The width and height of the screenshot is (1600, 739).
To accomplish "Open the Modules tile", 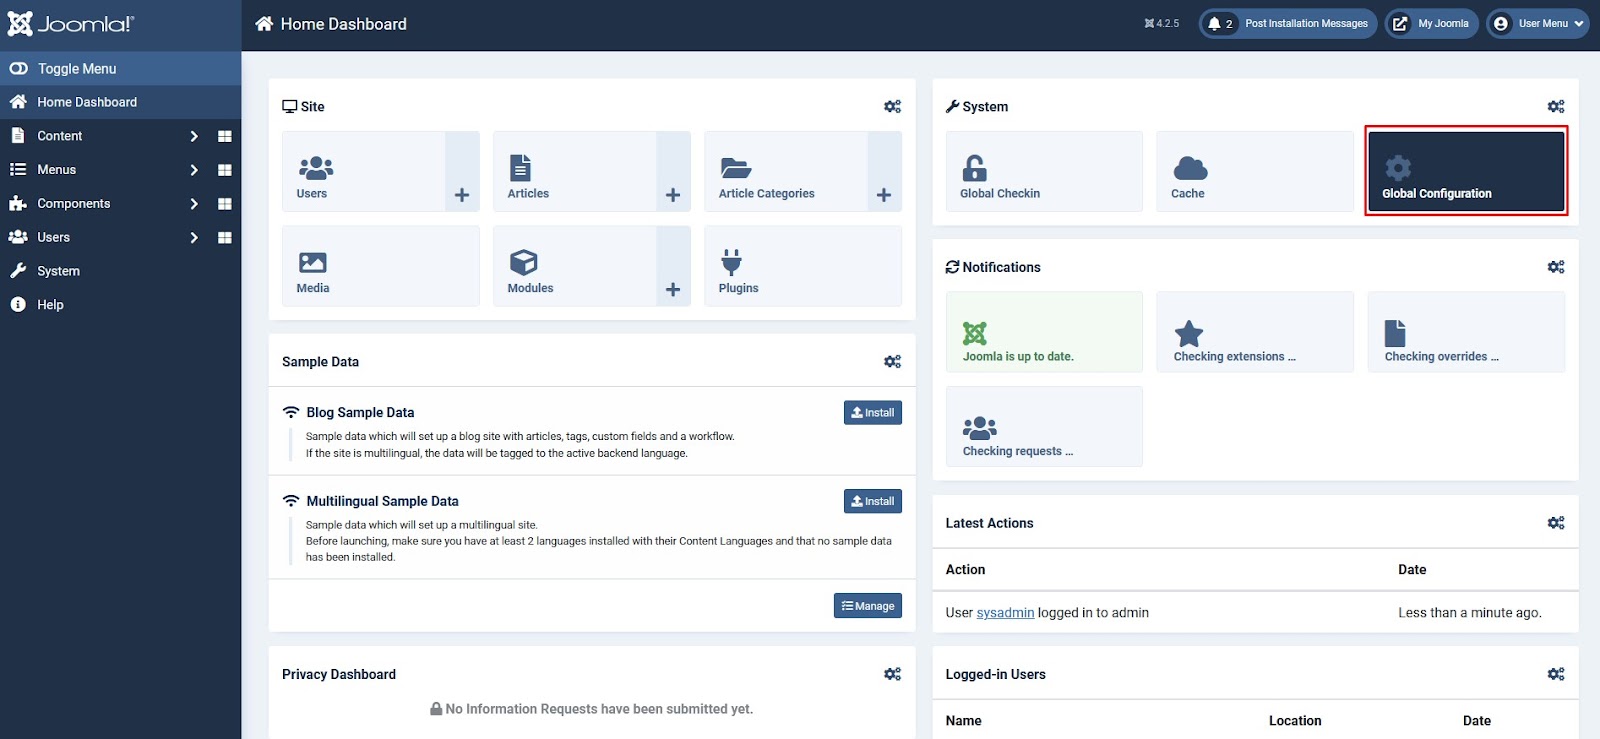I will click(574, 266).
